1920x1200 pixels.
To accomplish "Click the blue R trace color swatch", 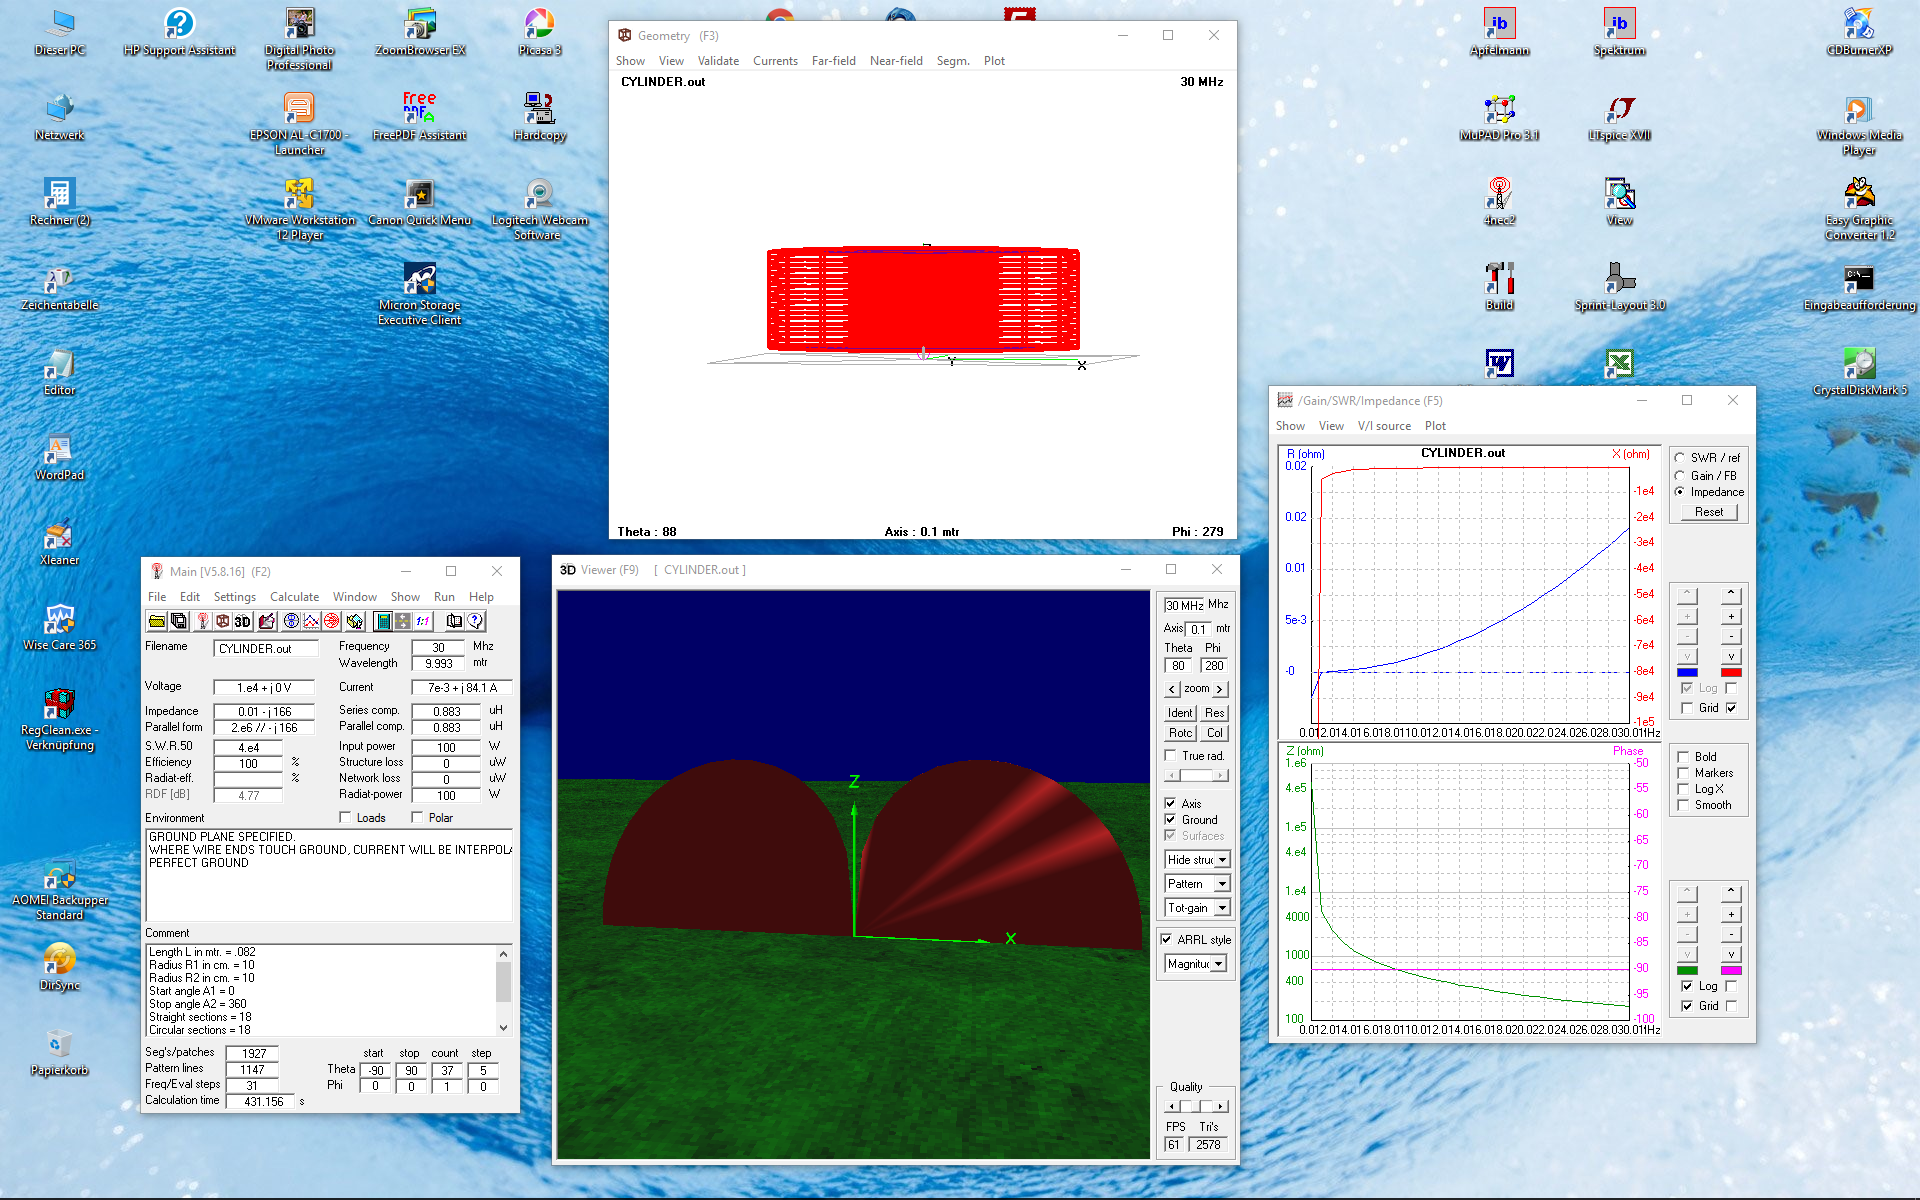I will 1687,673.
